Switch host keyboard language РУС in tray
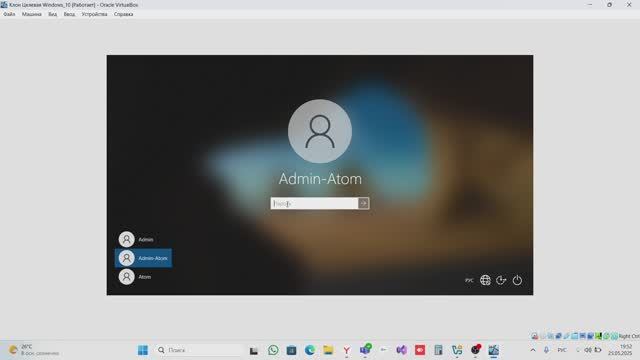This screenshot has width=640, height=360. [562, 350]
